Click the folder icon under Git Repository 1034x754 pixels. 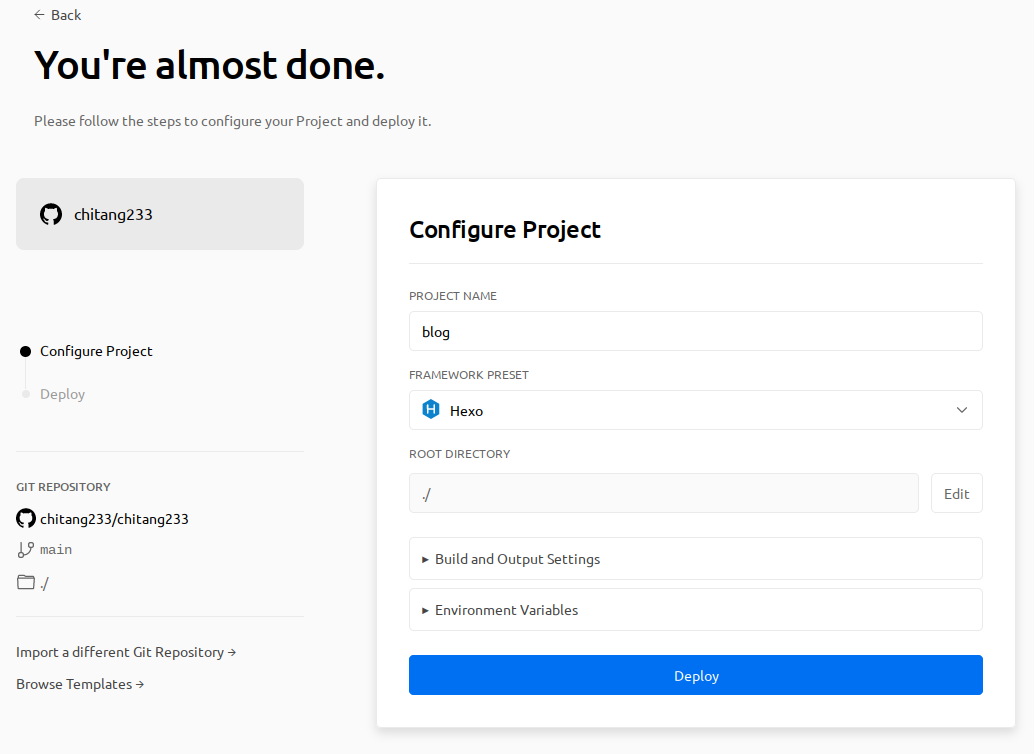click(26, 582)
